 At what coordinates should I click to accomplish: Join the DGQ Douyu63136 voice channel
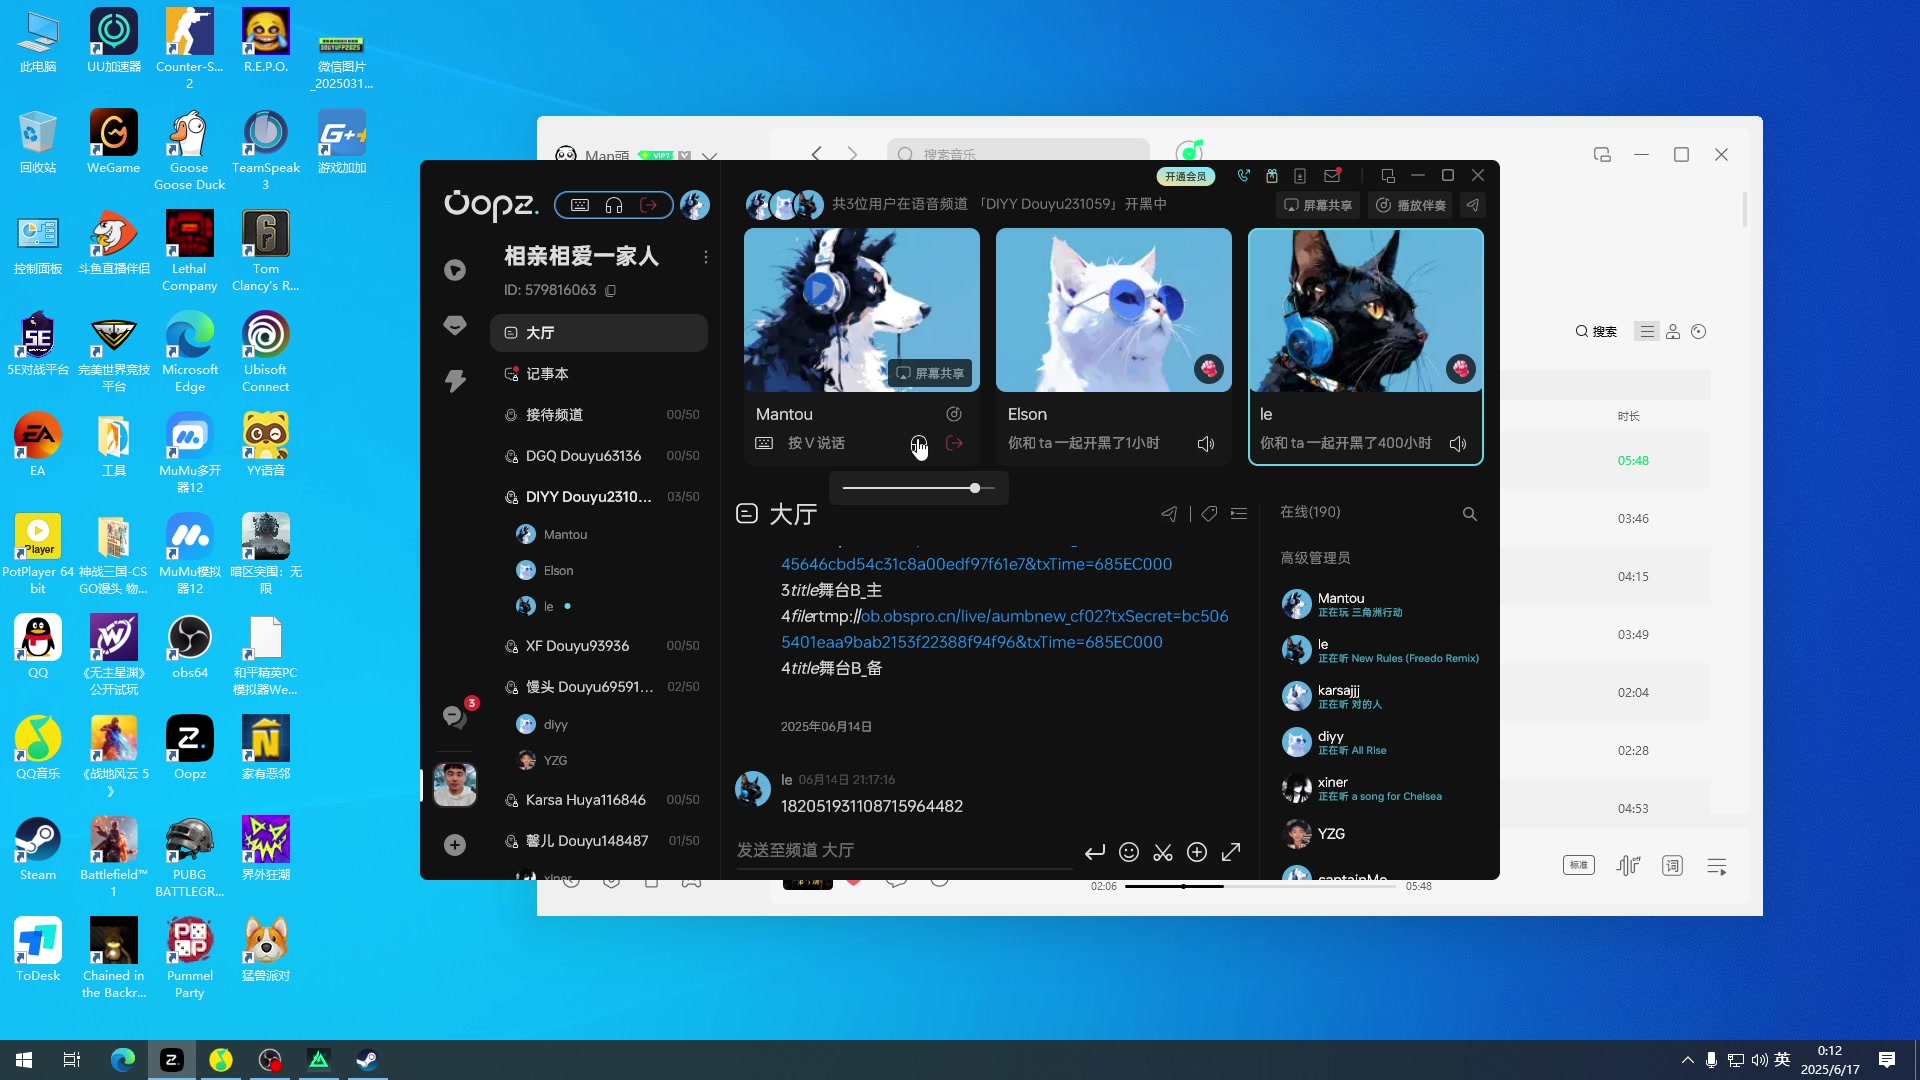(599, 456)
